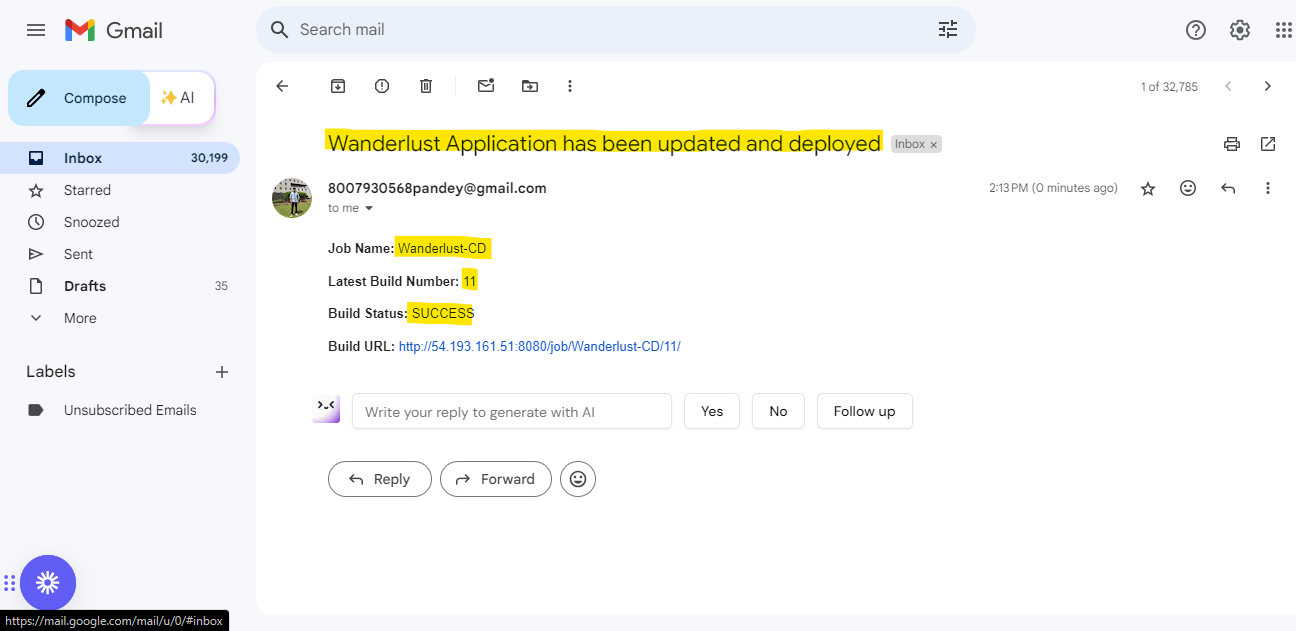Open the Unsubscribed Emails label
The image size is (1296, 631).
tap(120, 410)
